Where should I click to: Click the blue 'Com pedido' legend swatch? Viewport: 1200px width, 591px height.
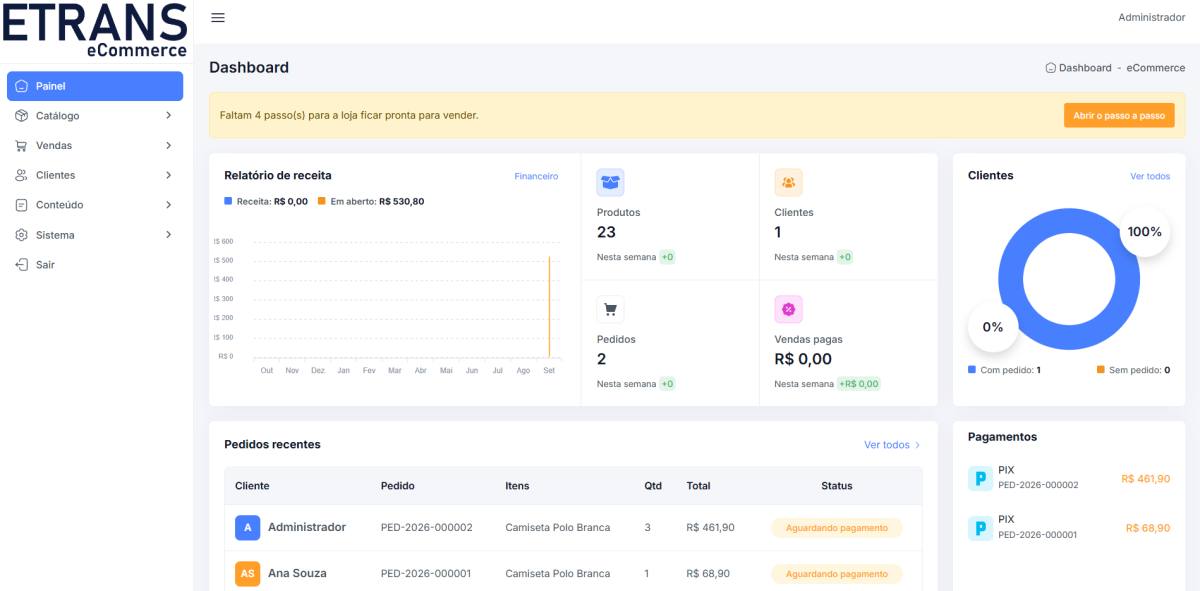972,369
